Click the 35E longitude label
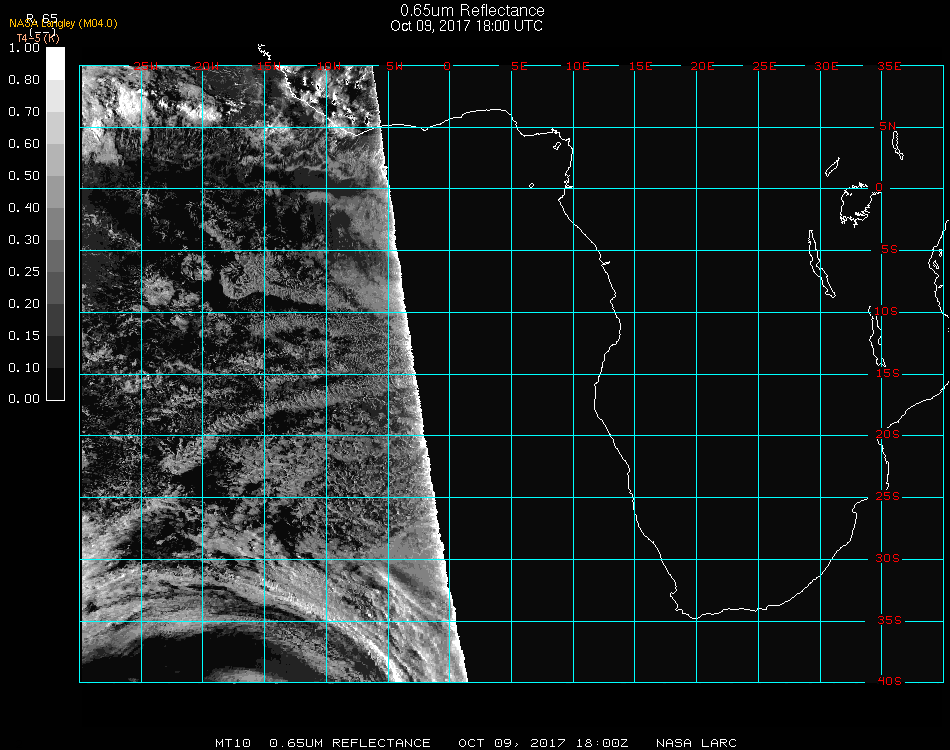This screenshot has width=950, height=750. pyautogui.click(x=889, y=66)
